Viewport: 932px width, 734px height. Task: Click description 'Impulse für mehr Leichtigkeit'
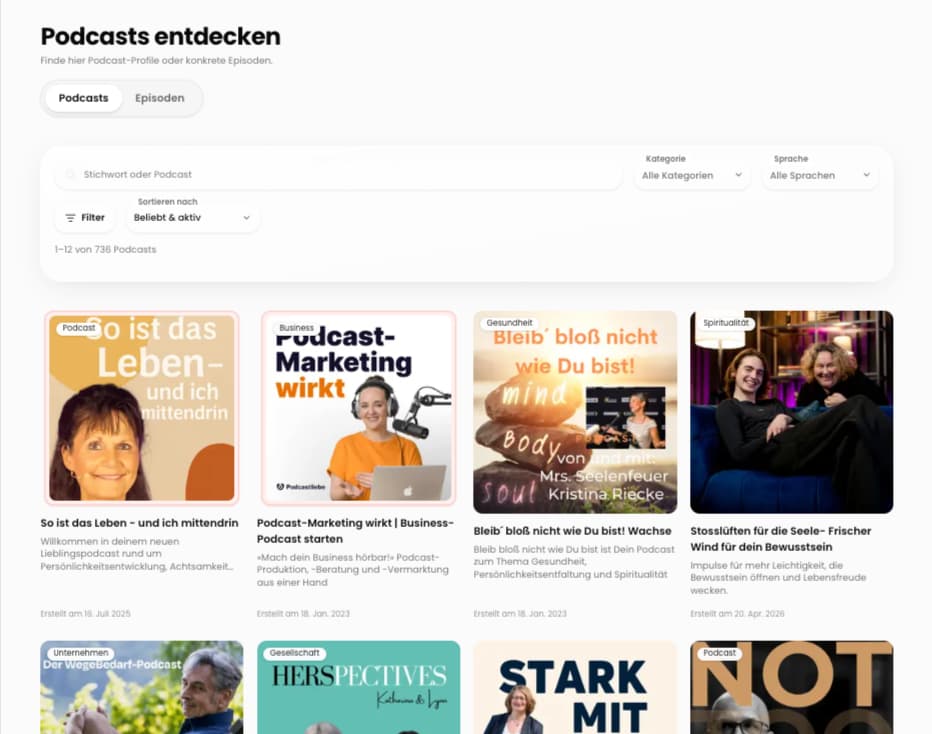[779, 578]
